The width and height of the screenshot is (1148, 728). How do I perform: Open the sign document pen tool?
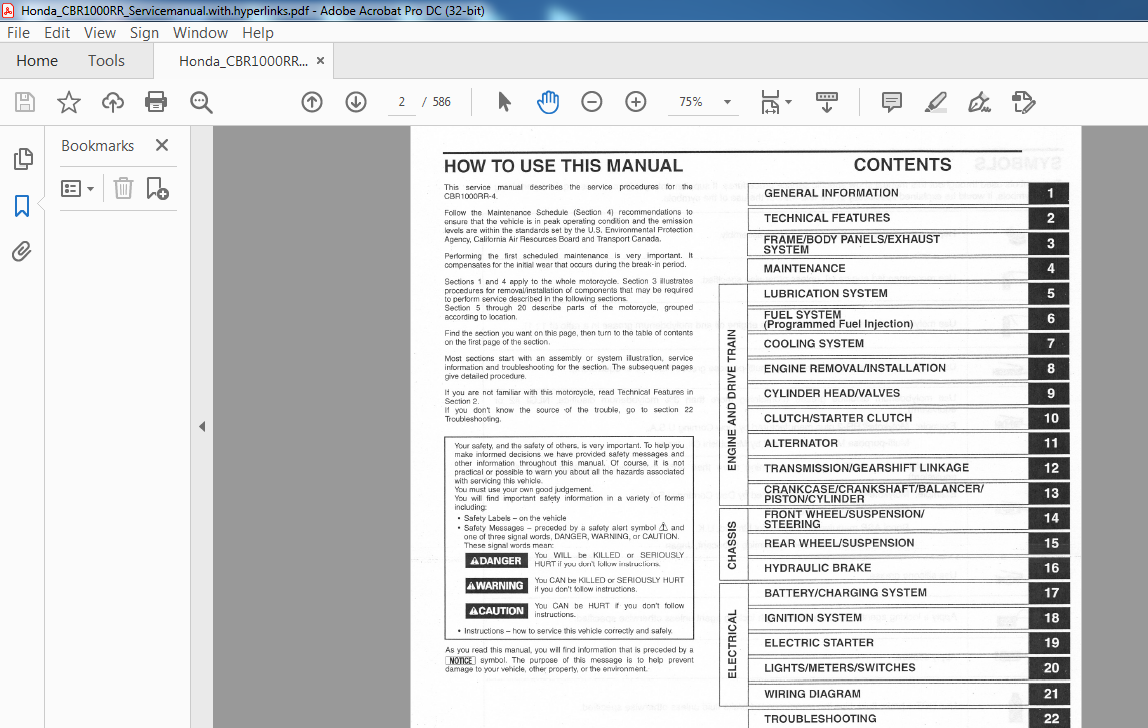coord(980,102)
